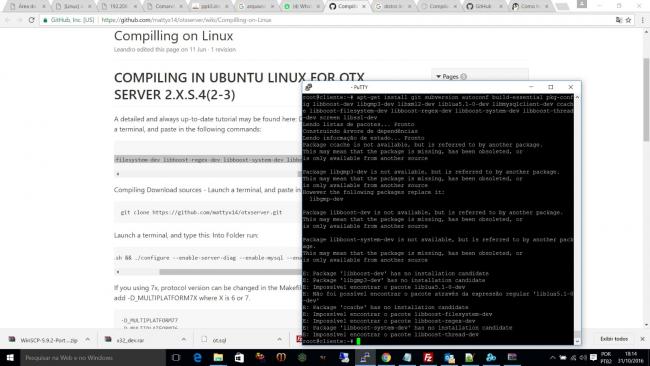Bookmark this page with the star icon
Image resolution: width=650 pixels, height=366 pixels.
pos(628,20)
